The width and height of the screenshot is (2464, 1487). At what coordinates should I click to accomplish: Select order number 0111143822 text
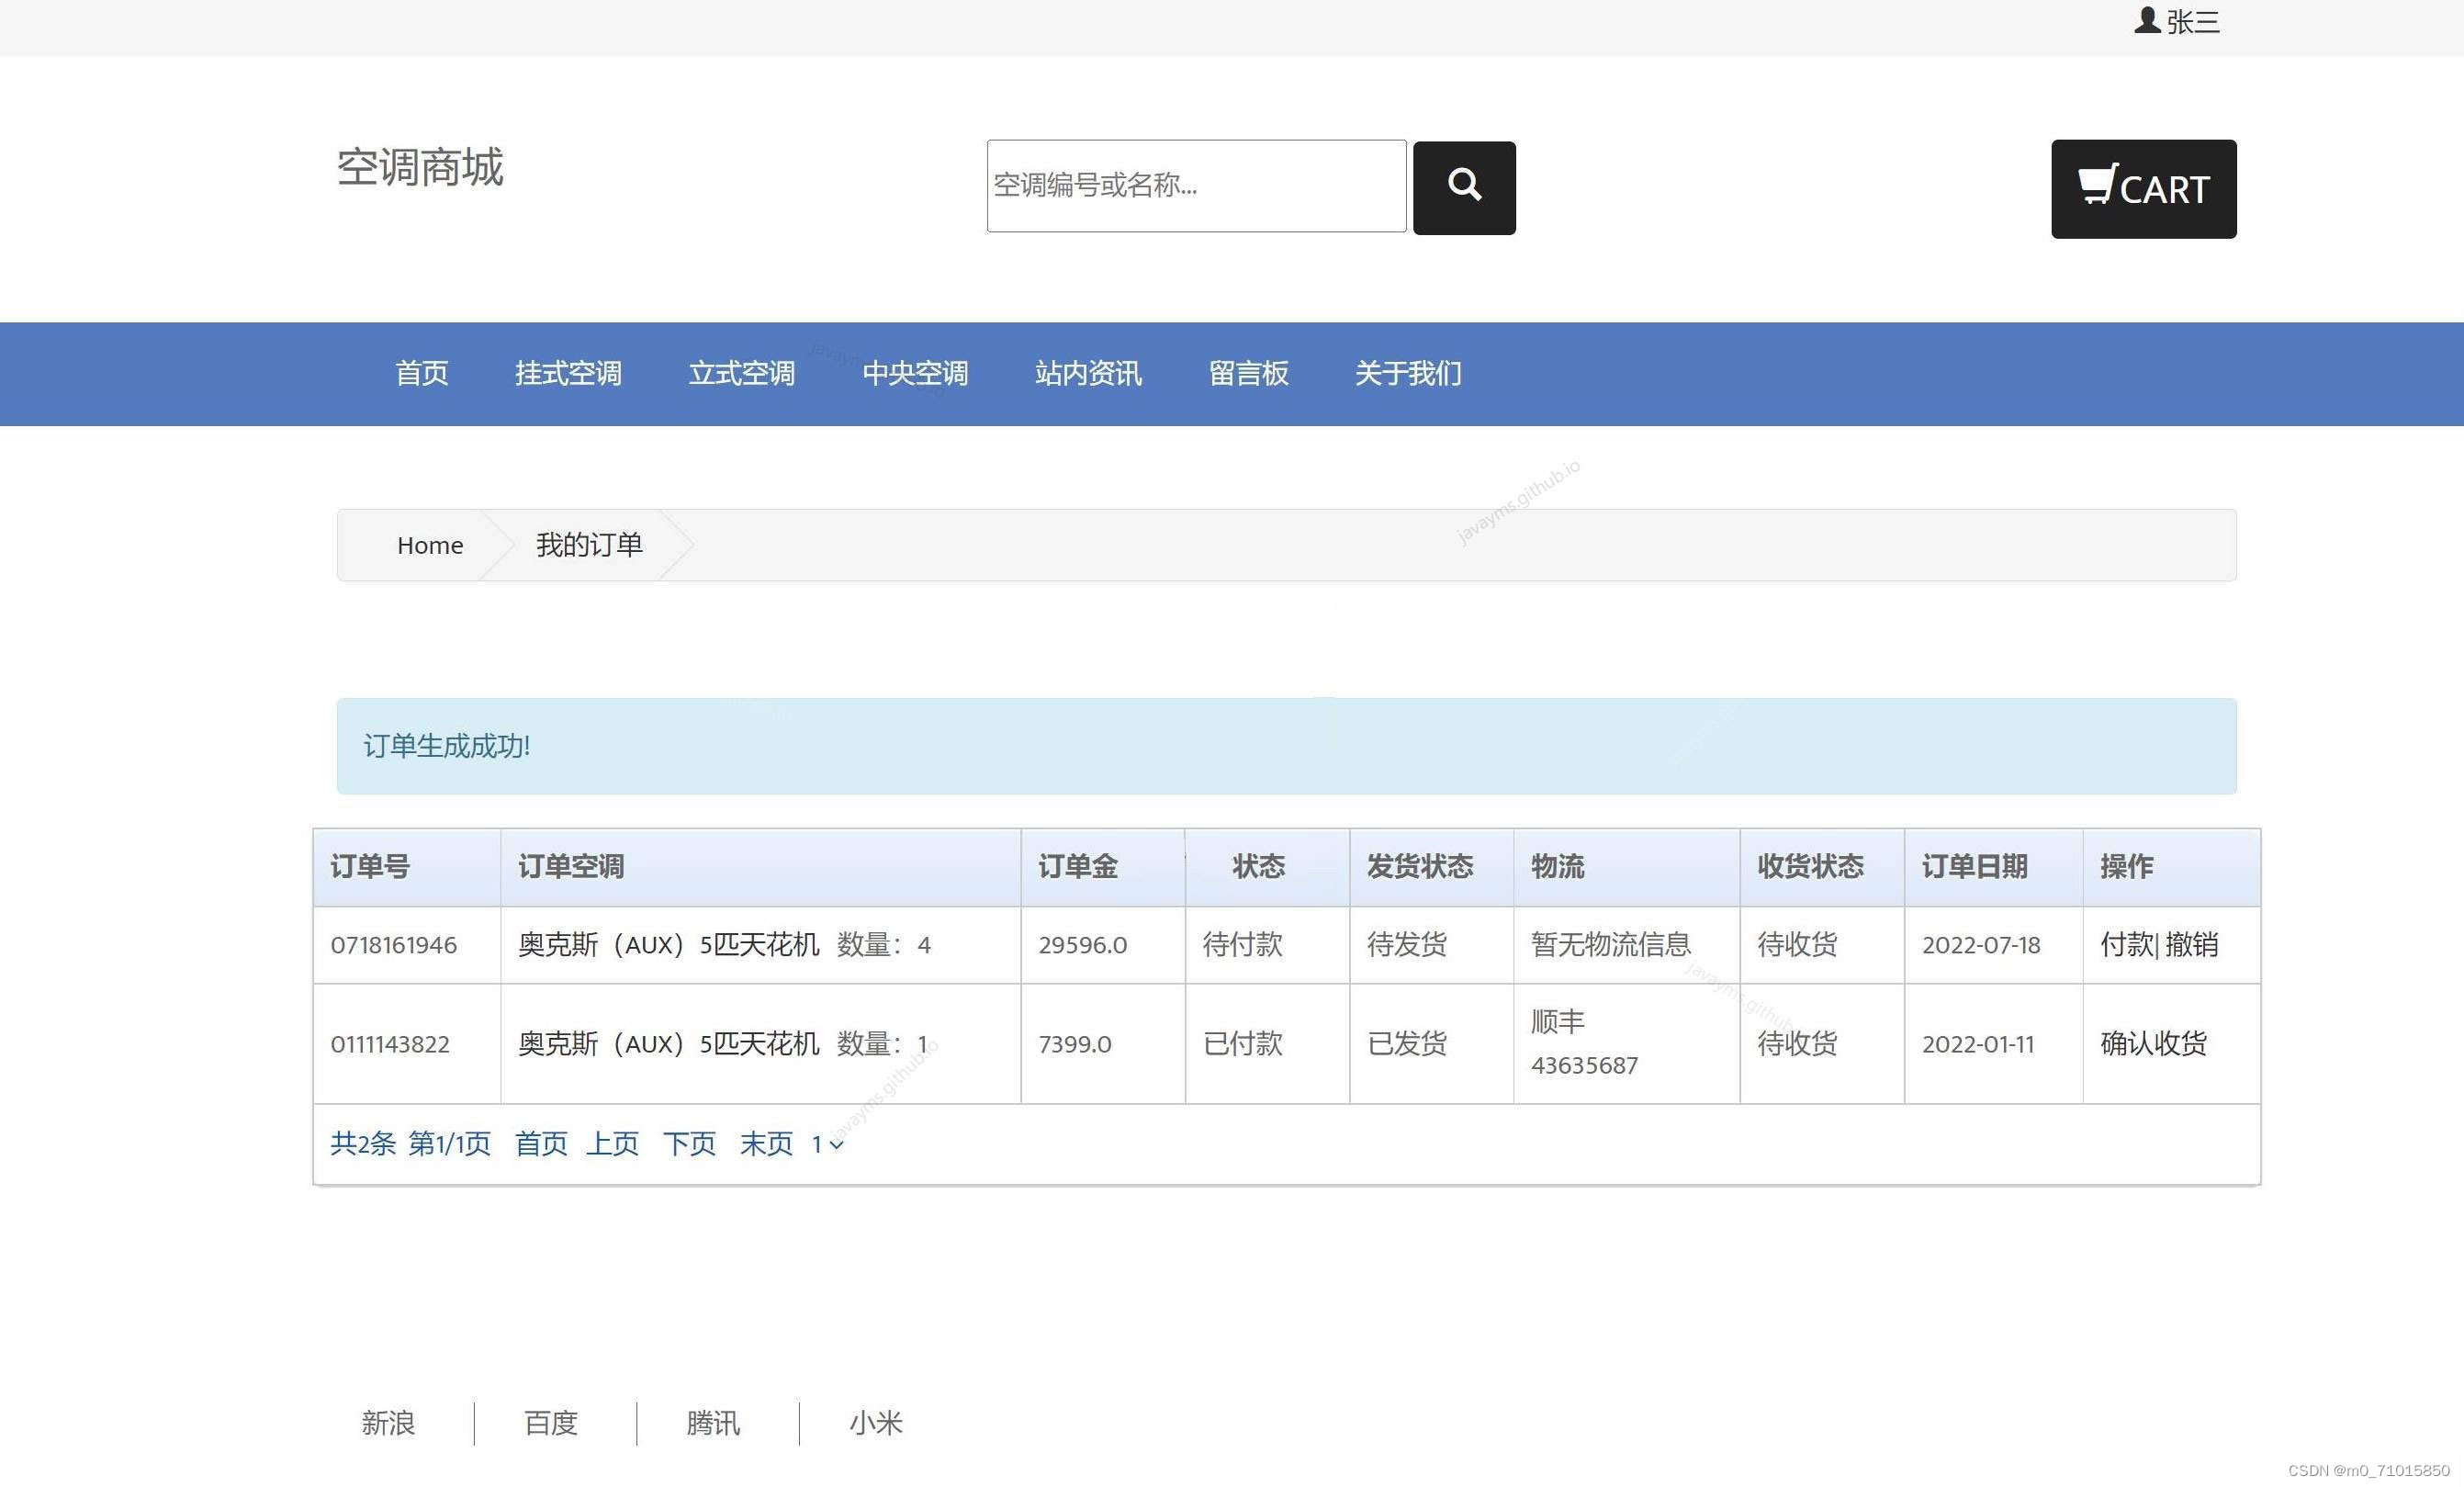pyautogui.click(x=390, y=1044)
